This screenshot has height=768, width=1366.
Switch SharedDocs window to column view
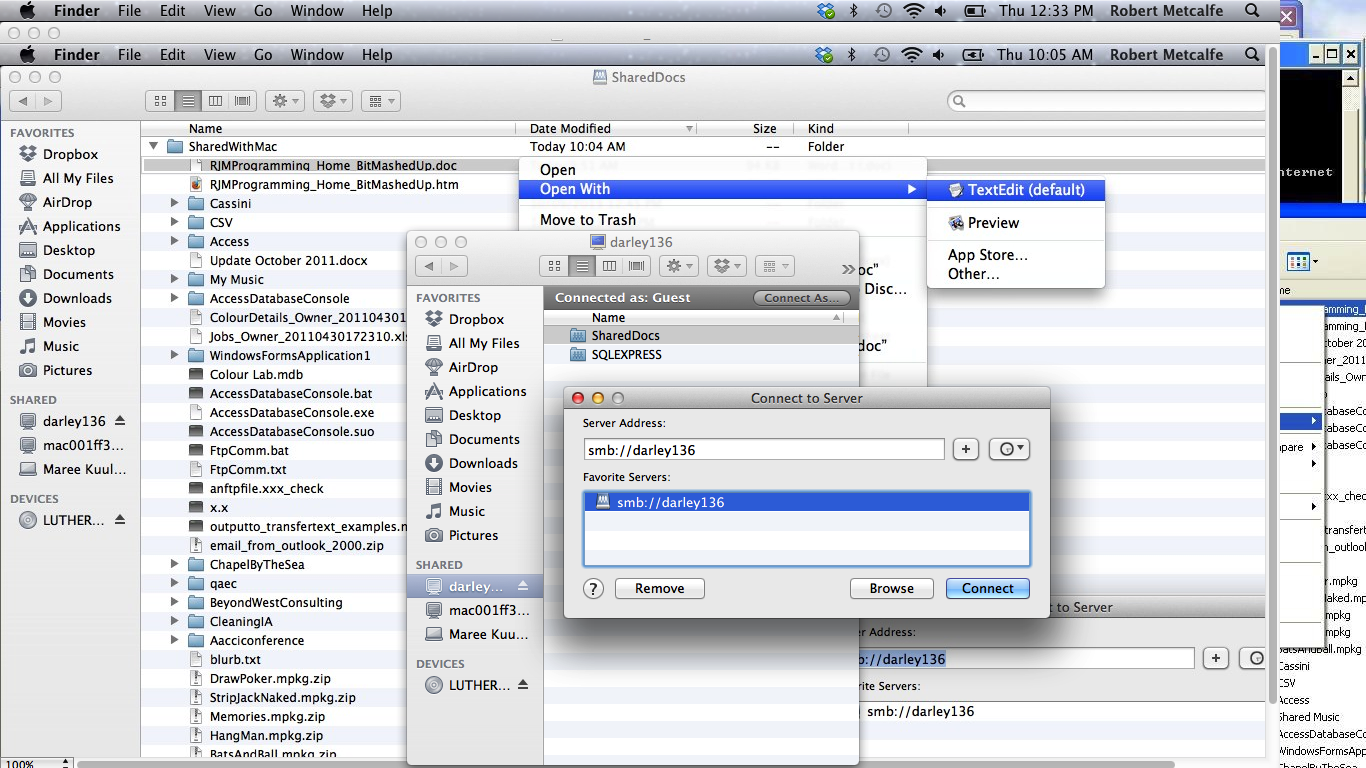pos(215,101)
